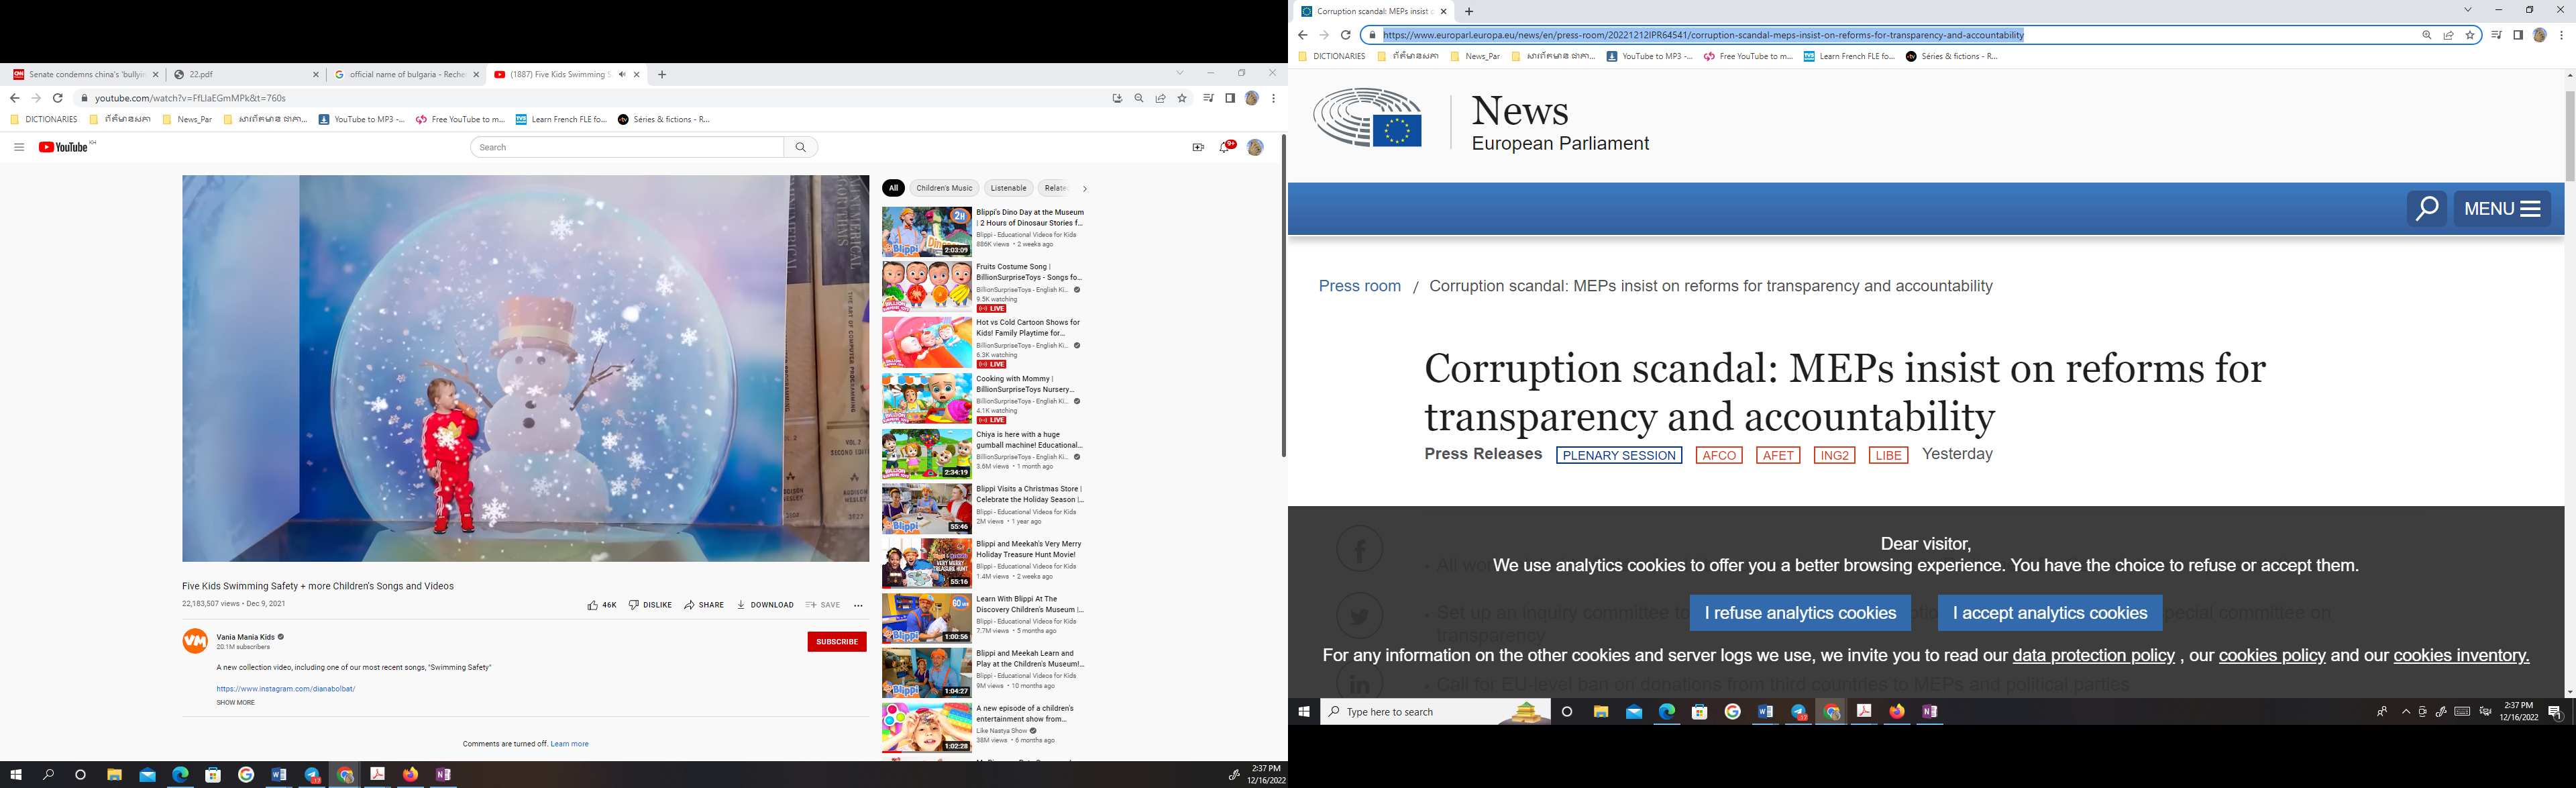Mute the YouTube tab via its speaker icon
Screen dimensions: 2576x788
click(622, 74)
